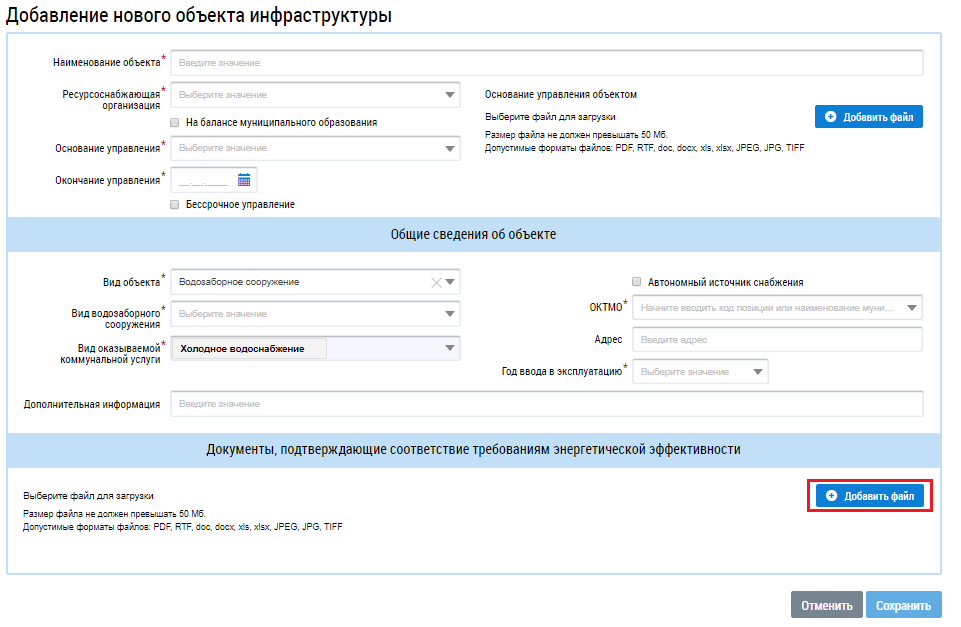Screen dimensions: 961x627
Task: Click the Дополнительная информация input field
Action: point(546,404)
